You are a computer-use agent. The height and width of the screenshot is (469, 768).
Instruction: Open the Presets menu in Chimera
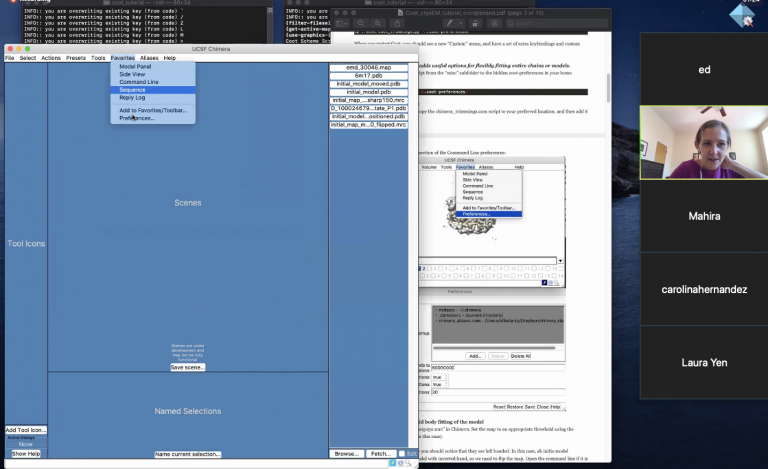(76, 58)
